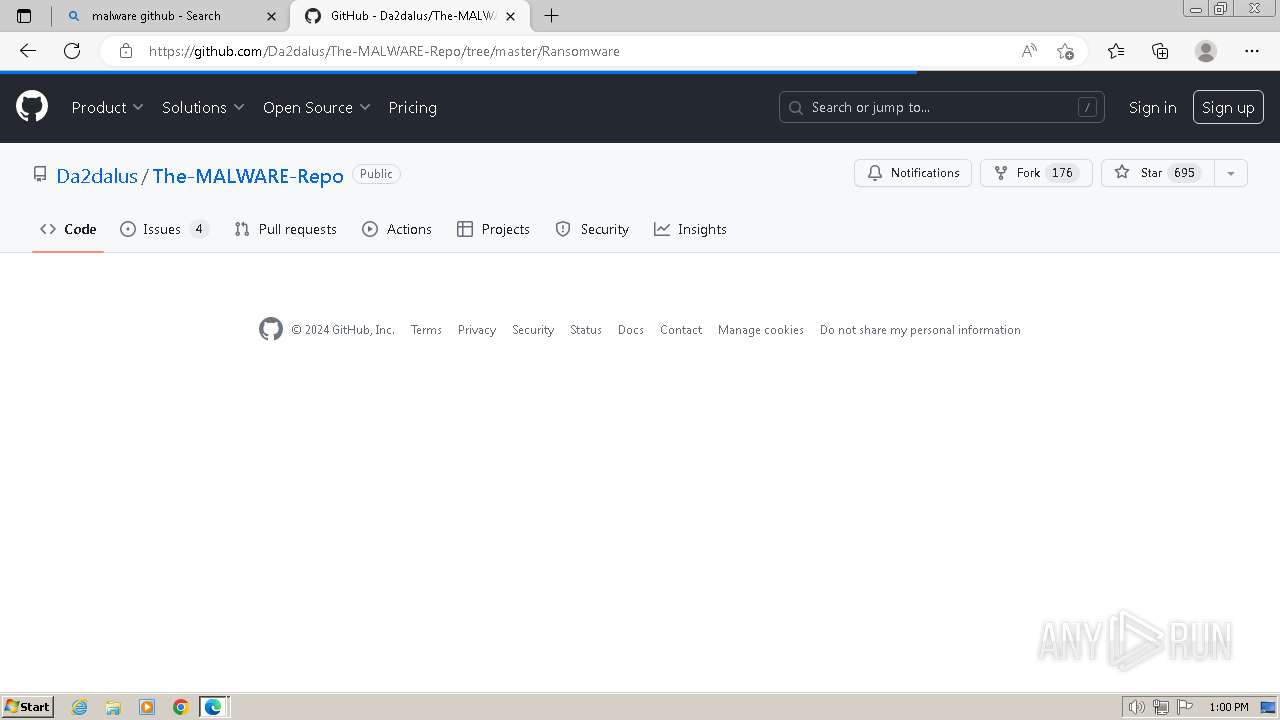The height and width of the screenshot is (720, 1280).
Task: Open the Star list dropdown arrow
Action: click(x=1231, y=173)
